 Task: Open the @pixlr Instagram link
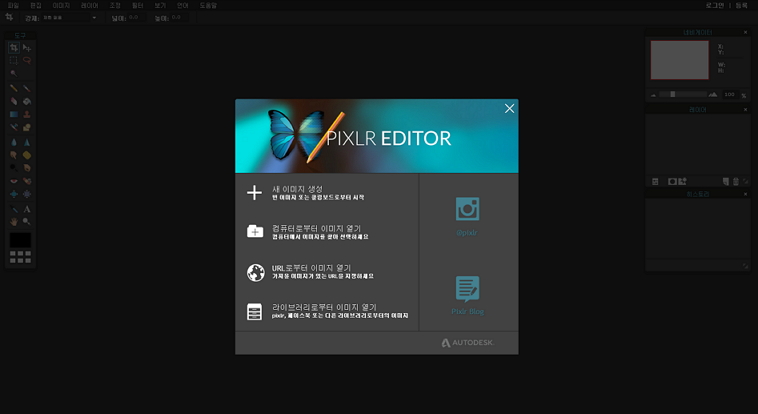(467, 216)
